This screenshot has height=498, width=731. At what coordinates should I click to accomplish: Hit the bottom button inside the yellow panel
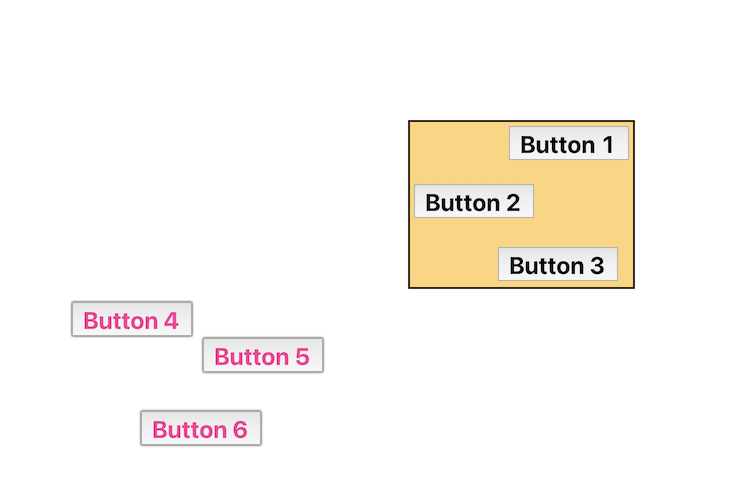557,265
